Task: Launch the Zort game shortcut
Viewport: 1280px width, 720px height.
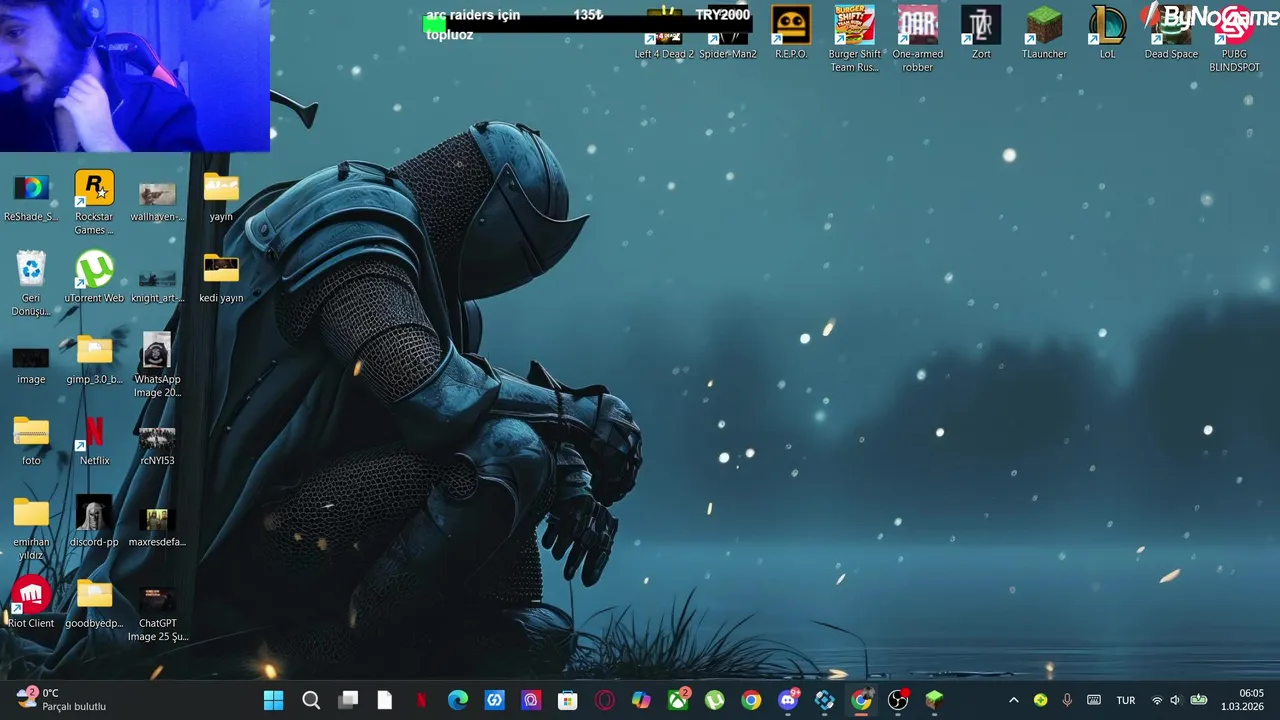Action: click(981, 33)
